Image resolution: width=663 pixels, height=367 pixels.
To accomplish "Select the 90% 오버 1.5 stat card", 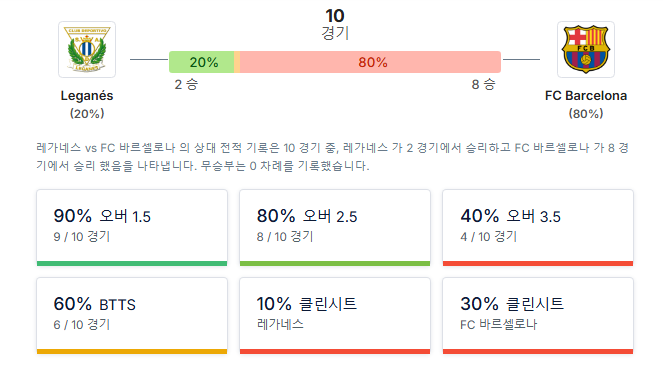I will [x=132, y=227].
